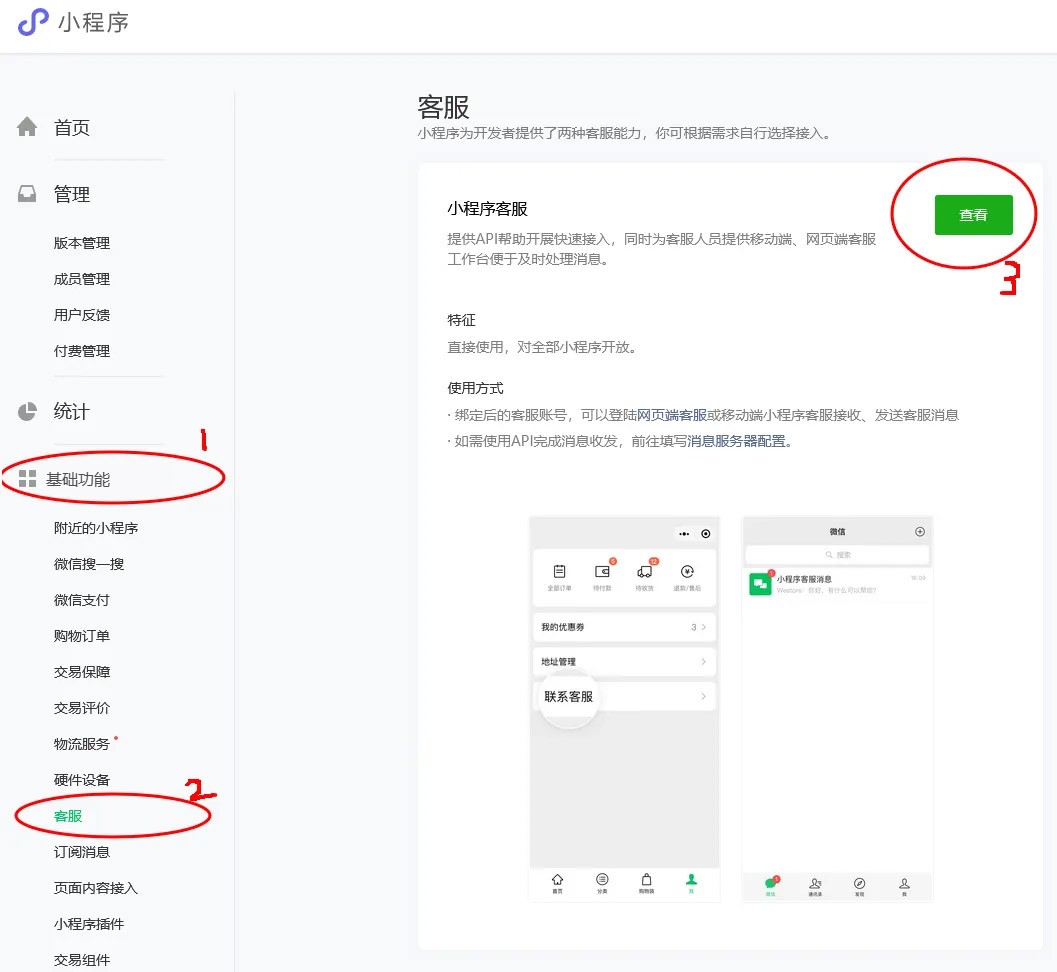Click the home icon beside 首页
Screen dimensions: 1057x972
27,127
